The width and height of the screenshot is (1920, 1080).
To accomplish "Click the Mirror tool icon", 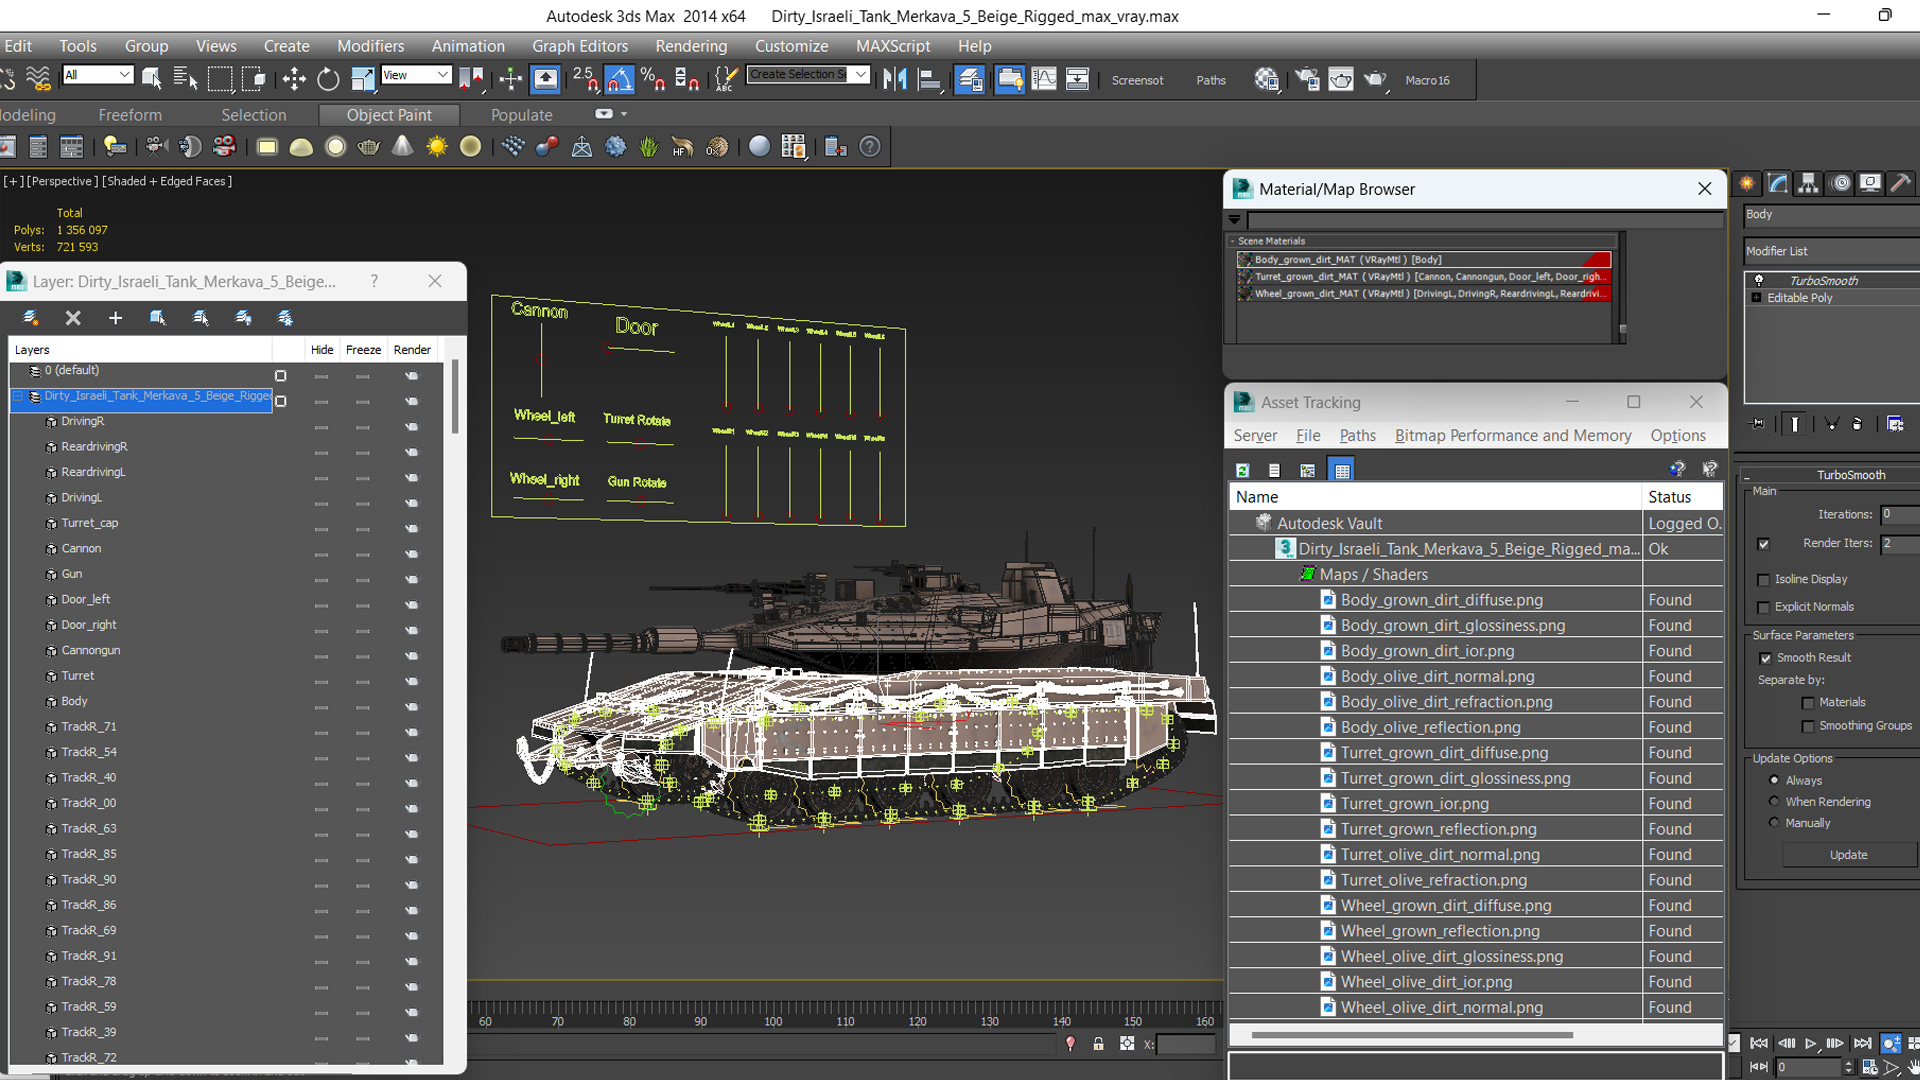I will click(895, 79).
